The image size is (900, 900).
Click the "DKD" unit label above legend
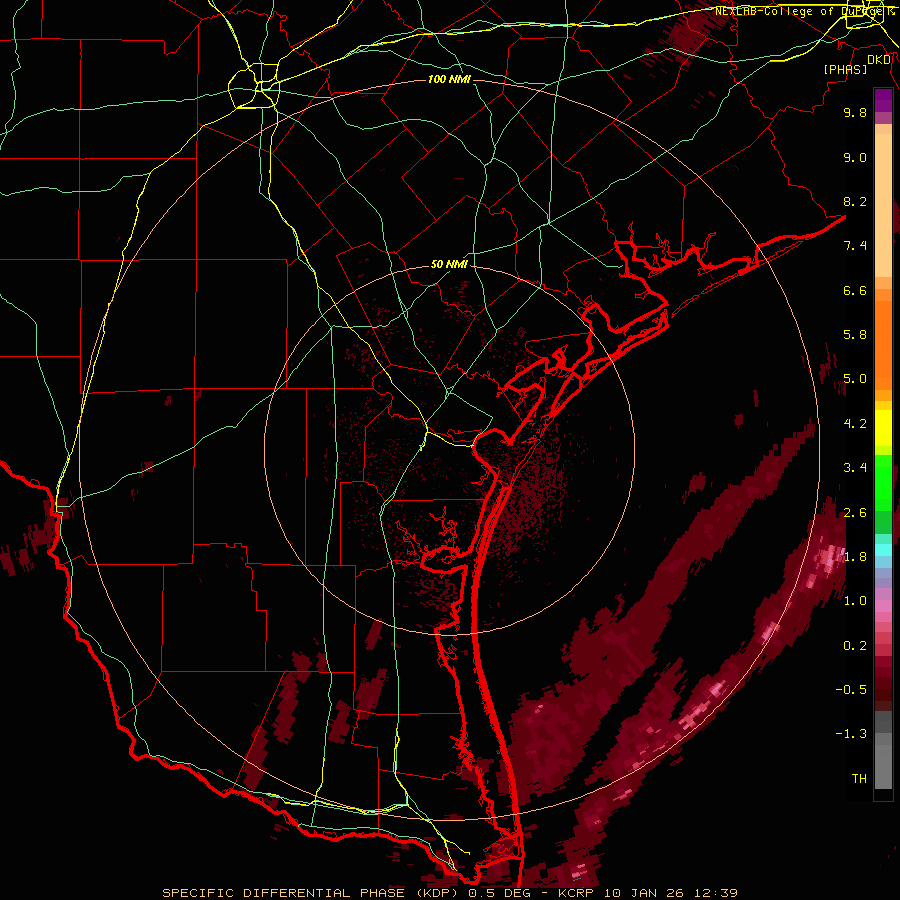tap(879, 59)
